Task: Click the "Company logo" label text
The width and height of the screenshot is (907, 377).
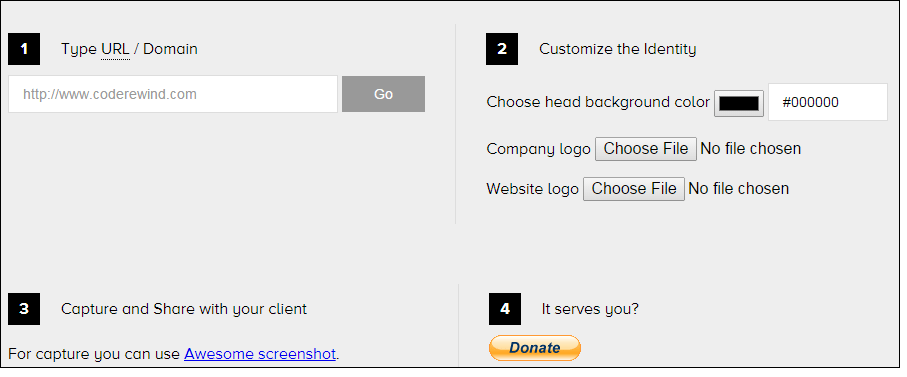Action: pos(539,149)
